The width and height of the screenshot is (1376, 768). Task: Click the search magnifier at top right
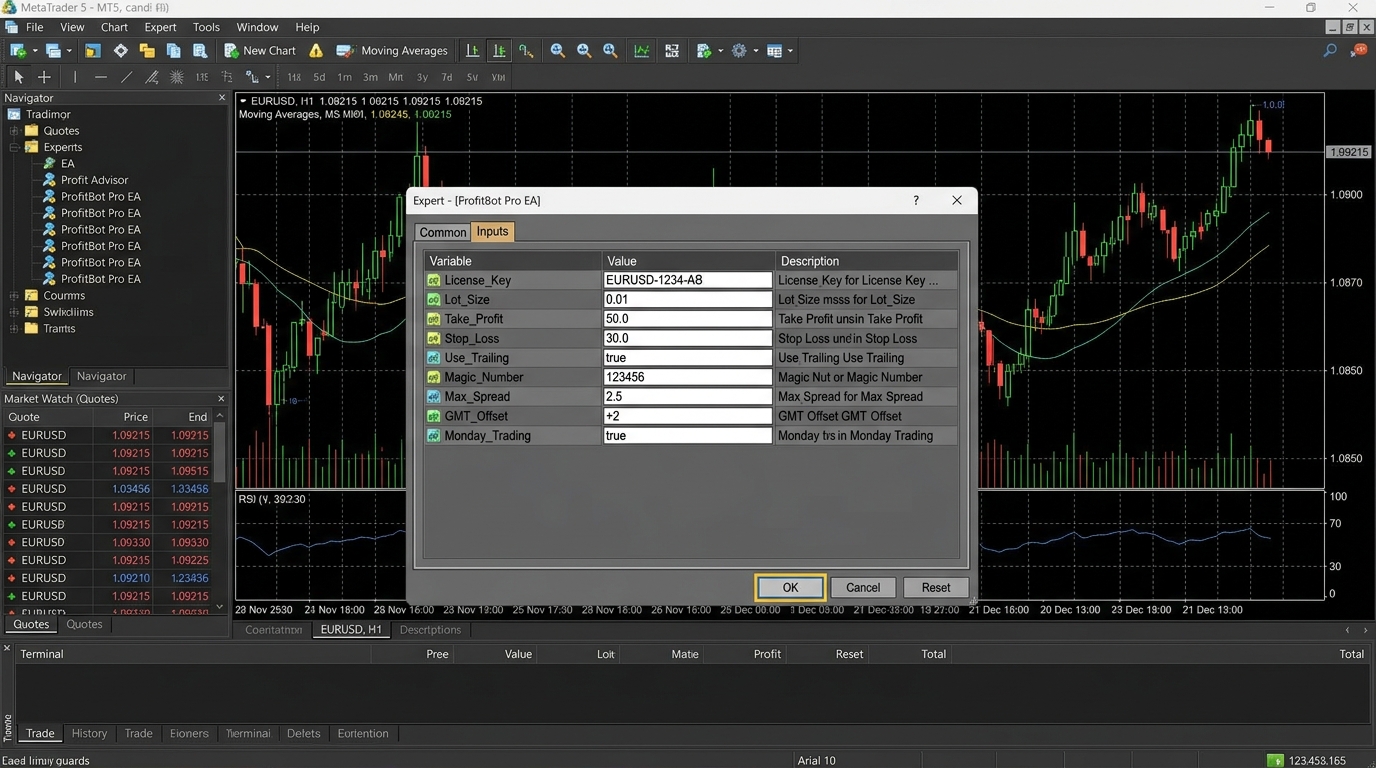pos(1330,50)
